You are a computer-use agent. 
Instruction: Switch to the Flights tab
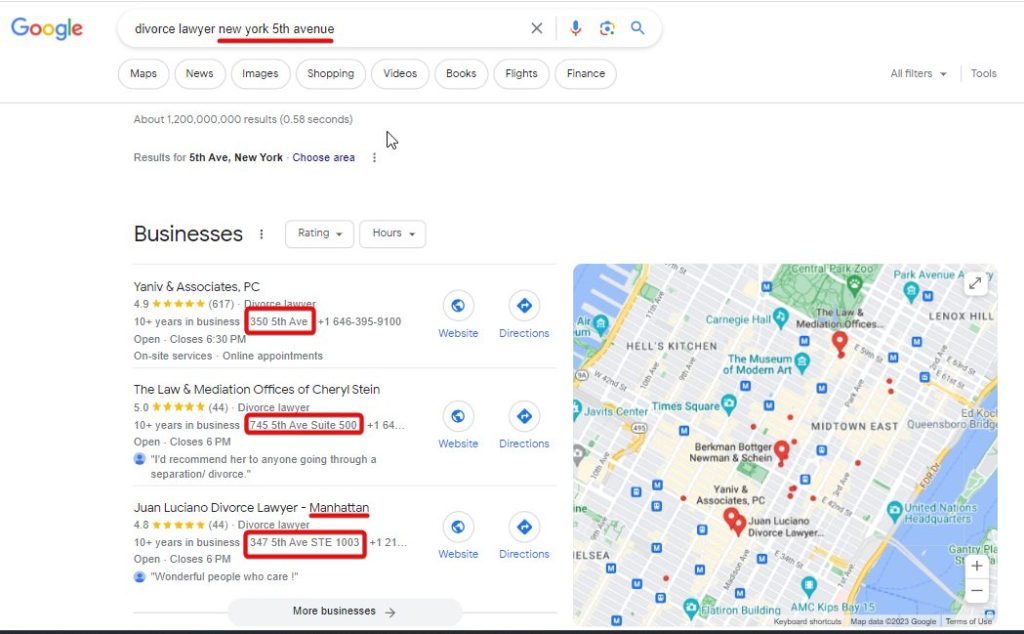click(521, 74)
